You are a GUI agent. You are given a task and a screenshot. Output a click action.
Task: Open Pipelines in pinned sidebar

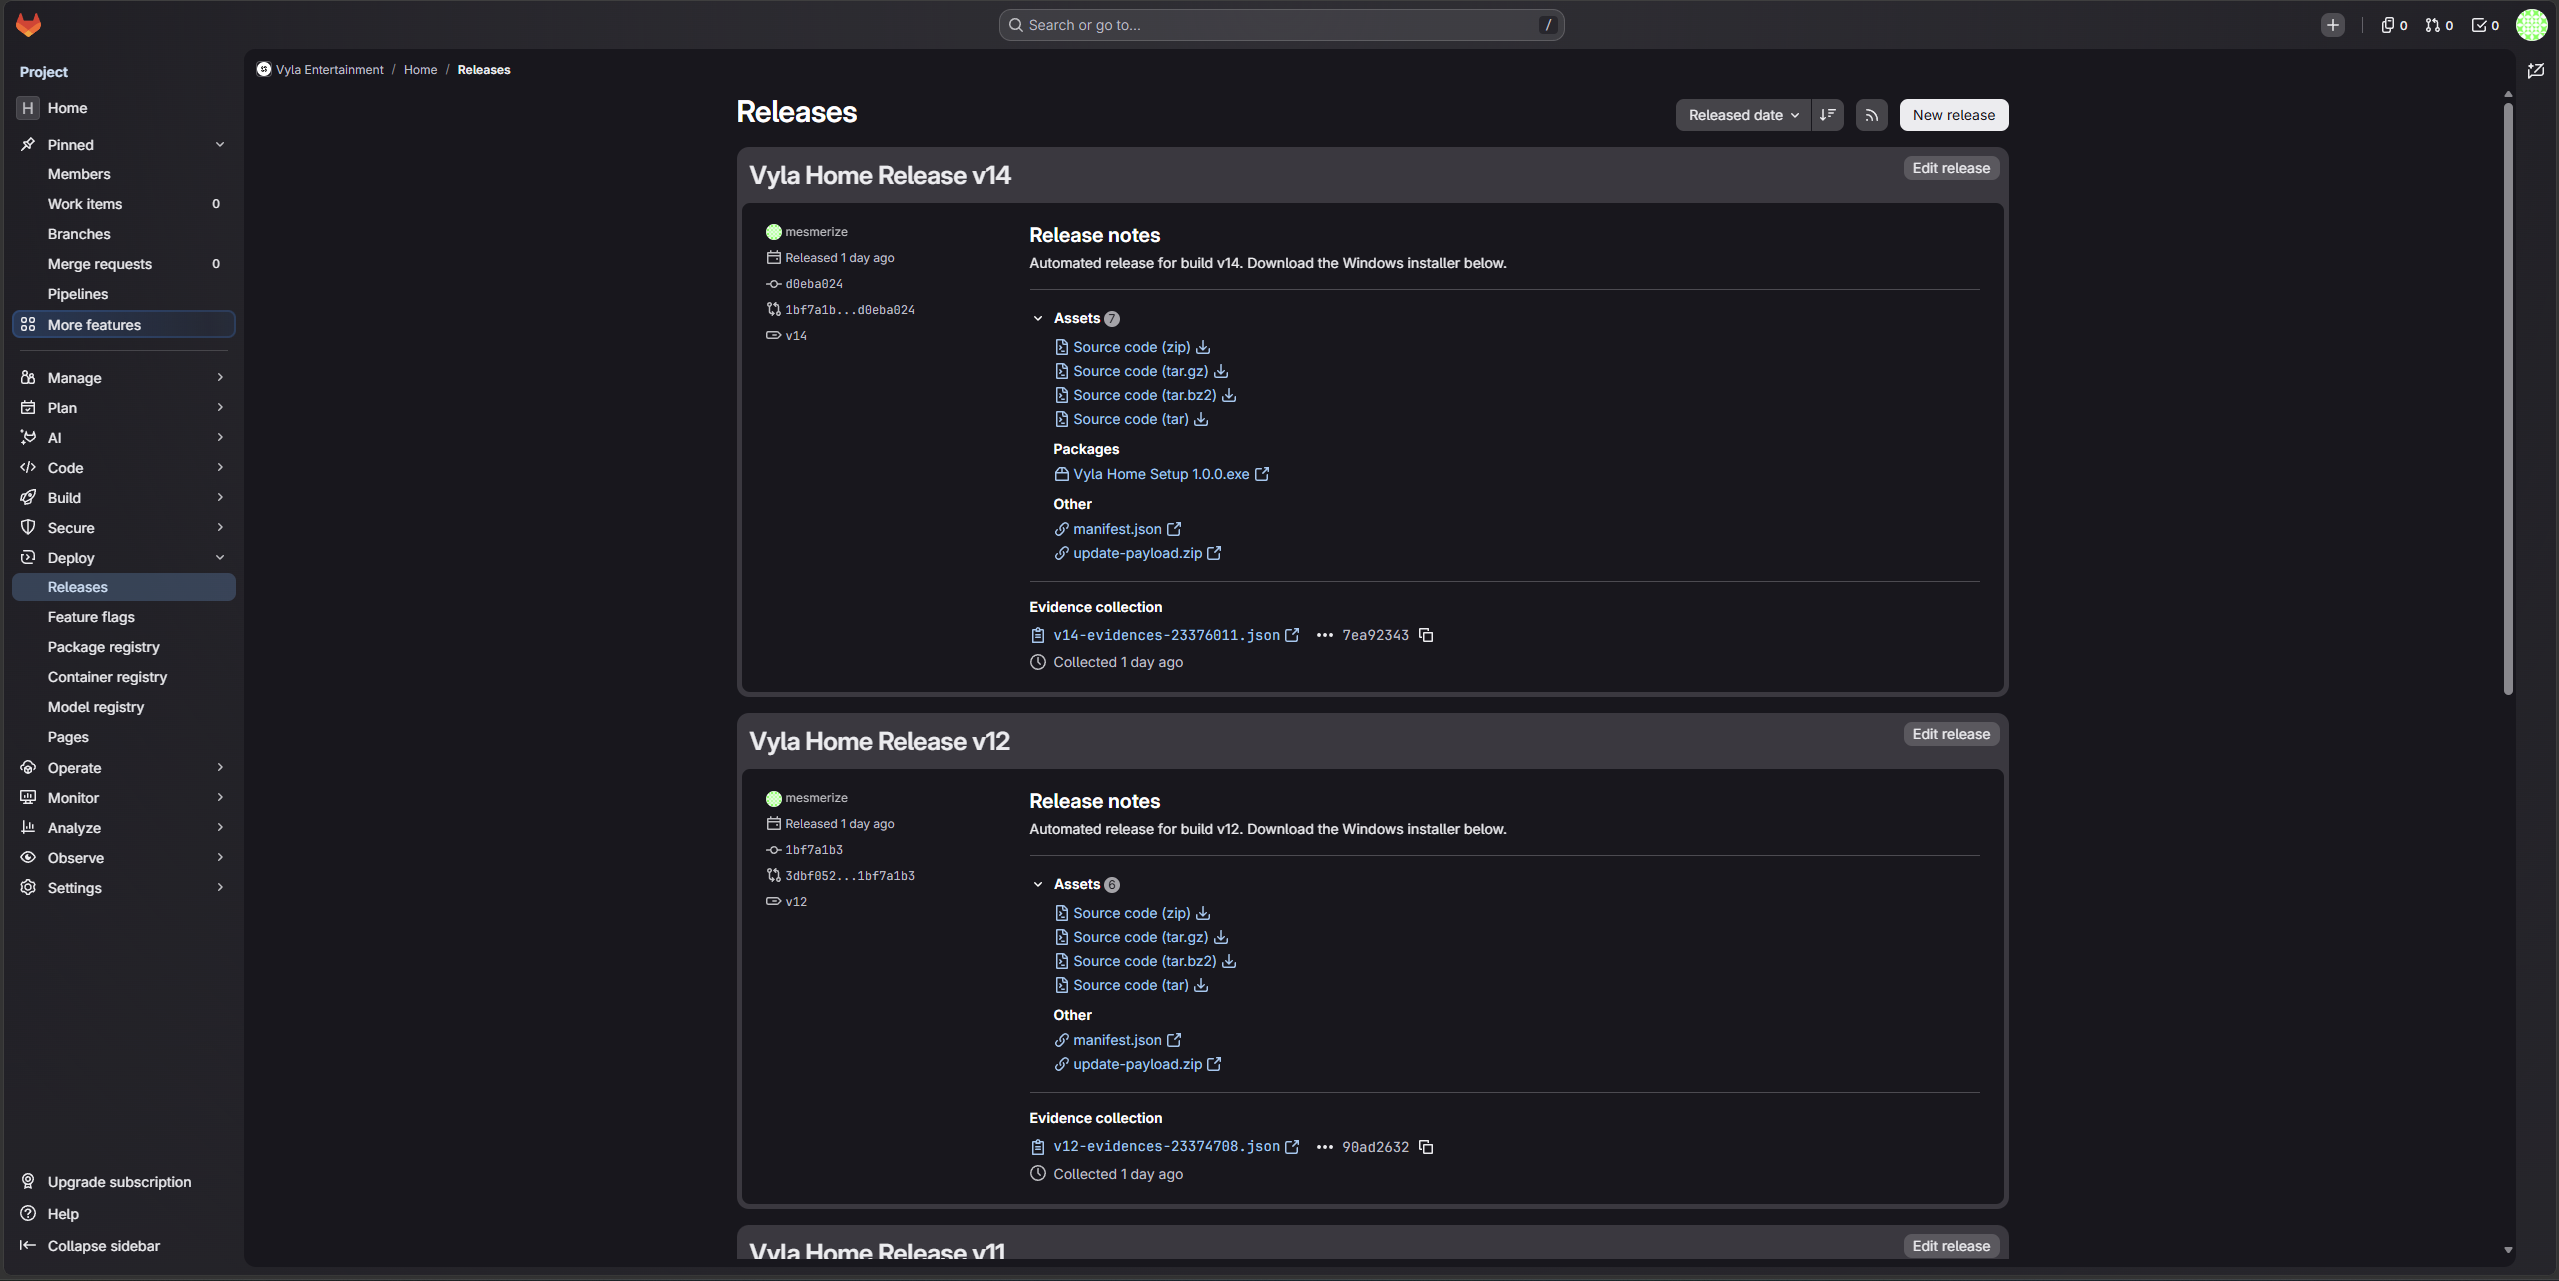click(124, 294)
